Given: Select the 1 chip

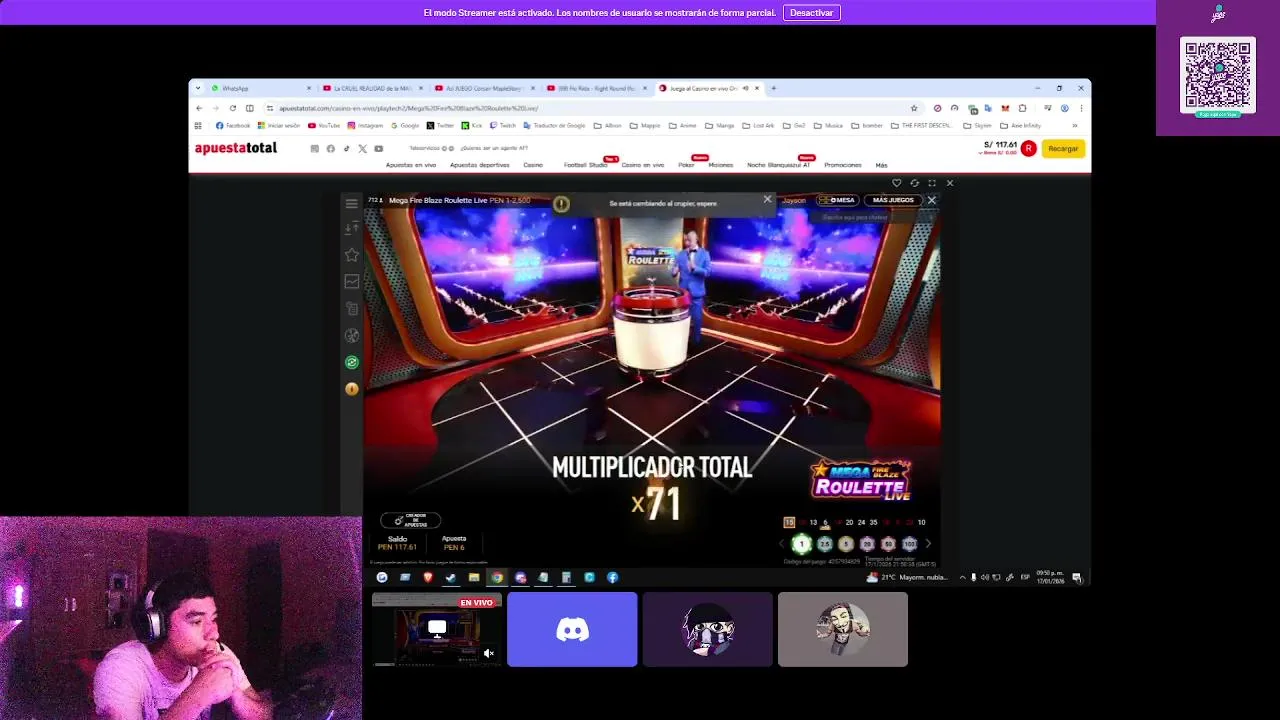Looking at the screenshot, I should tap(801, 544).
